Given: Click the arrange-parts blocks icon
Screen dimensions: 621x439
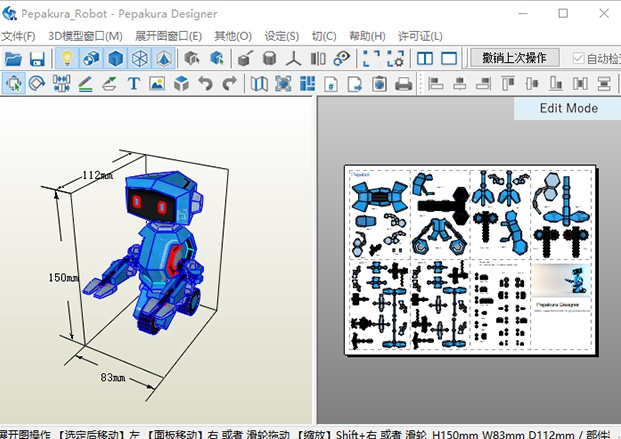Looking at the screenshot, I should tap(307, 84).
